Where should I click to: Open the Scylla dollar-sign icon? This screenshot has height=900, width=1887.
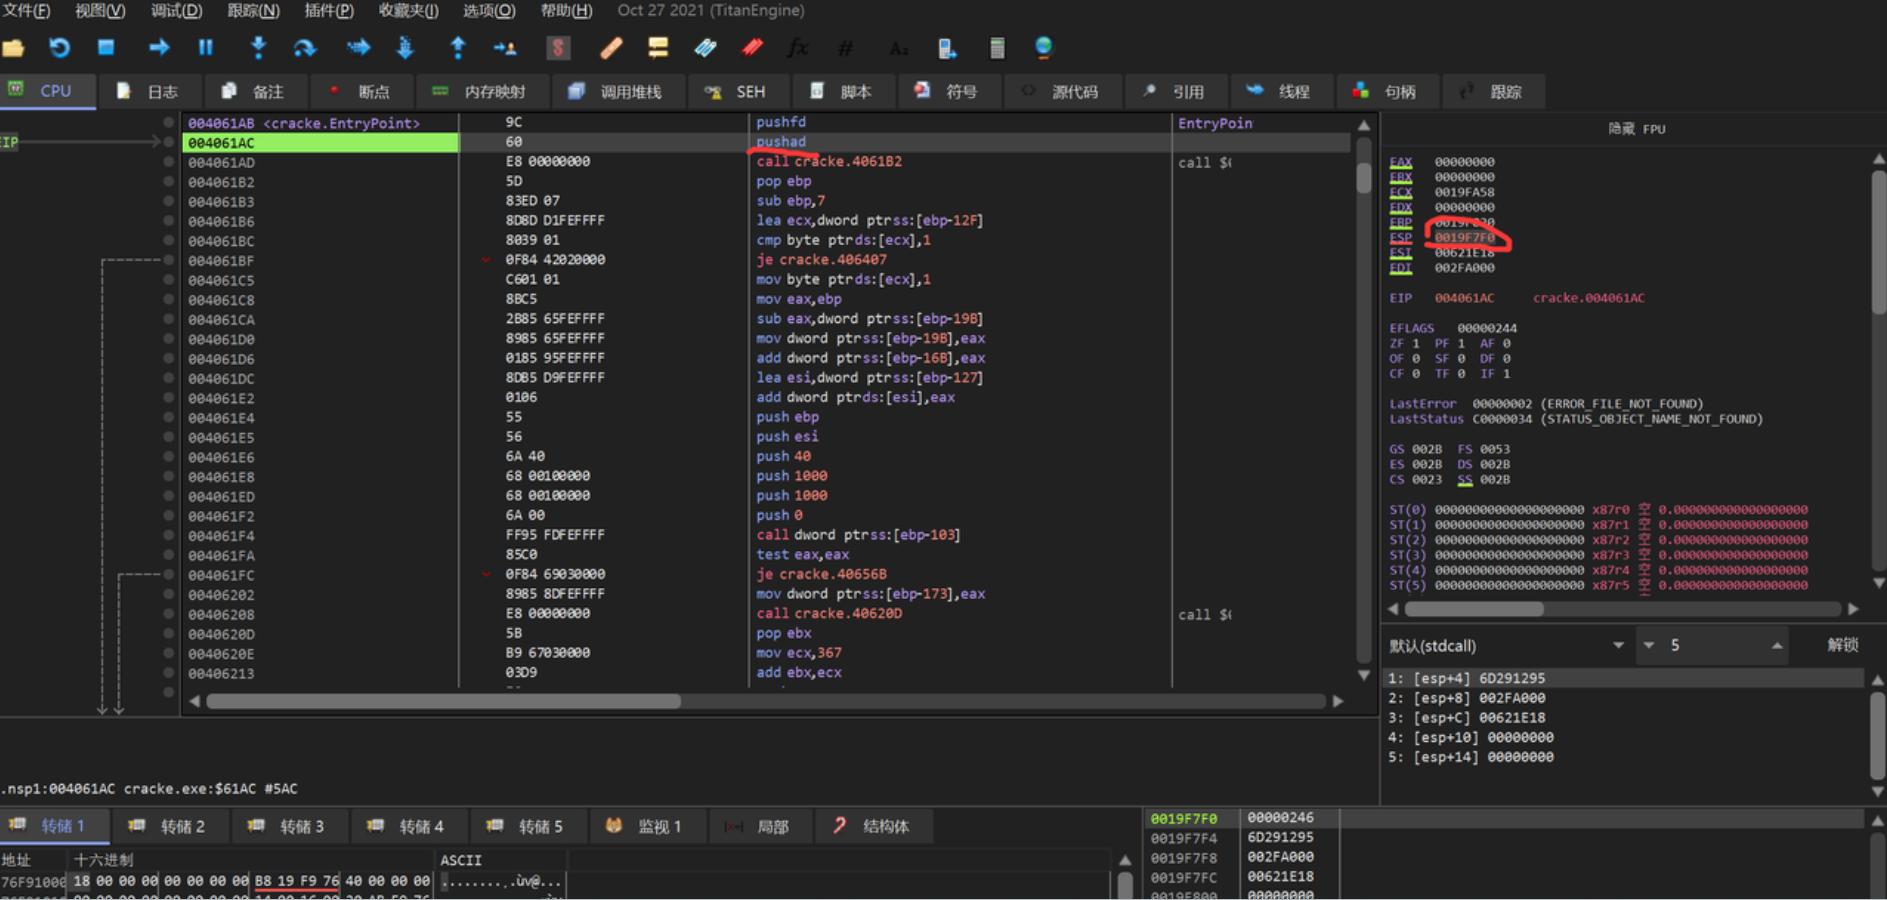coord(558,47)
